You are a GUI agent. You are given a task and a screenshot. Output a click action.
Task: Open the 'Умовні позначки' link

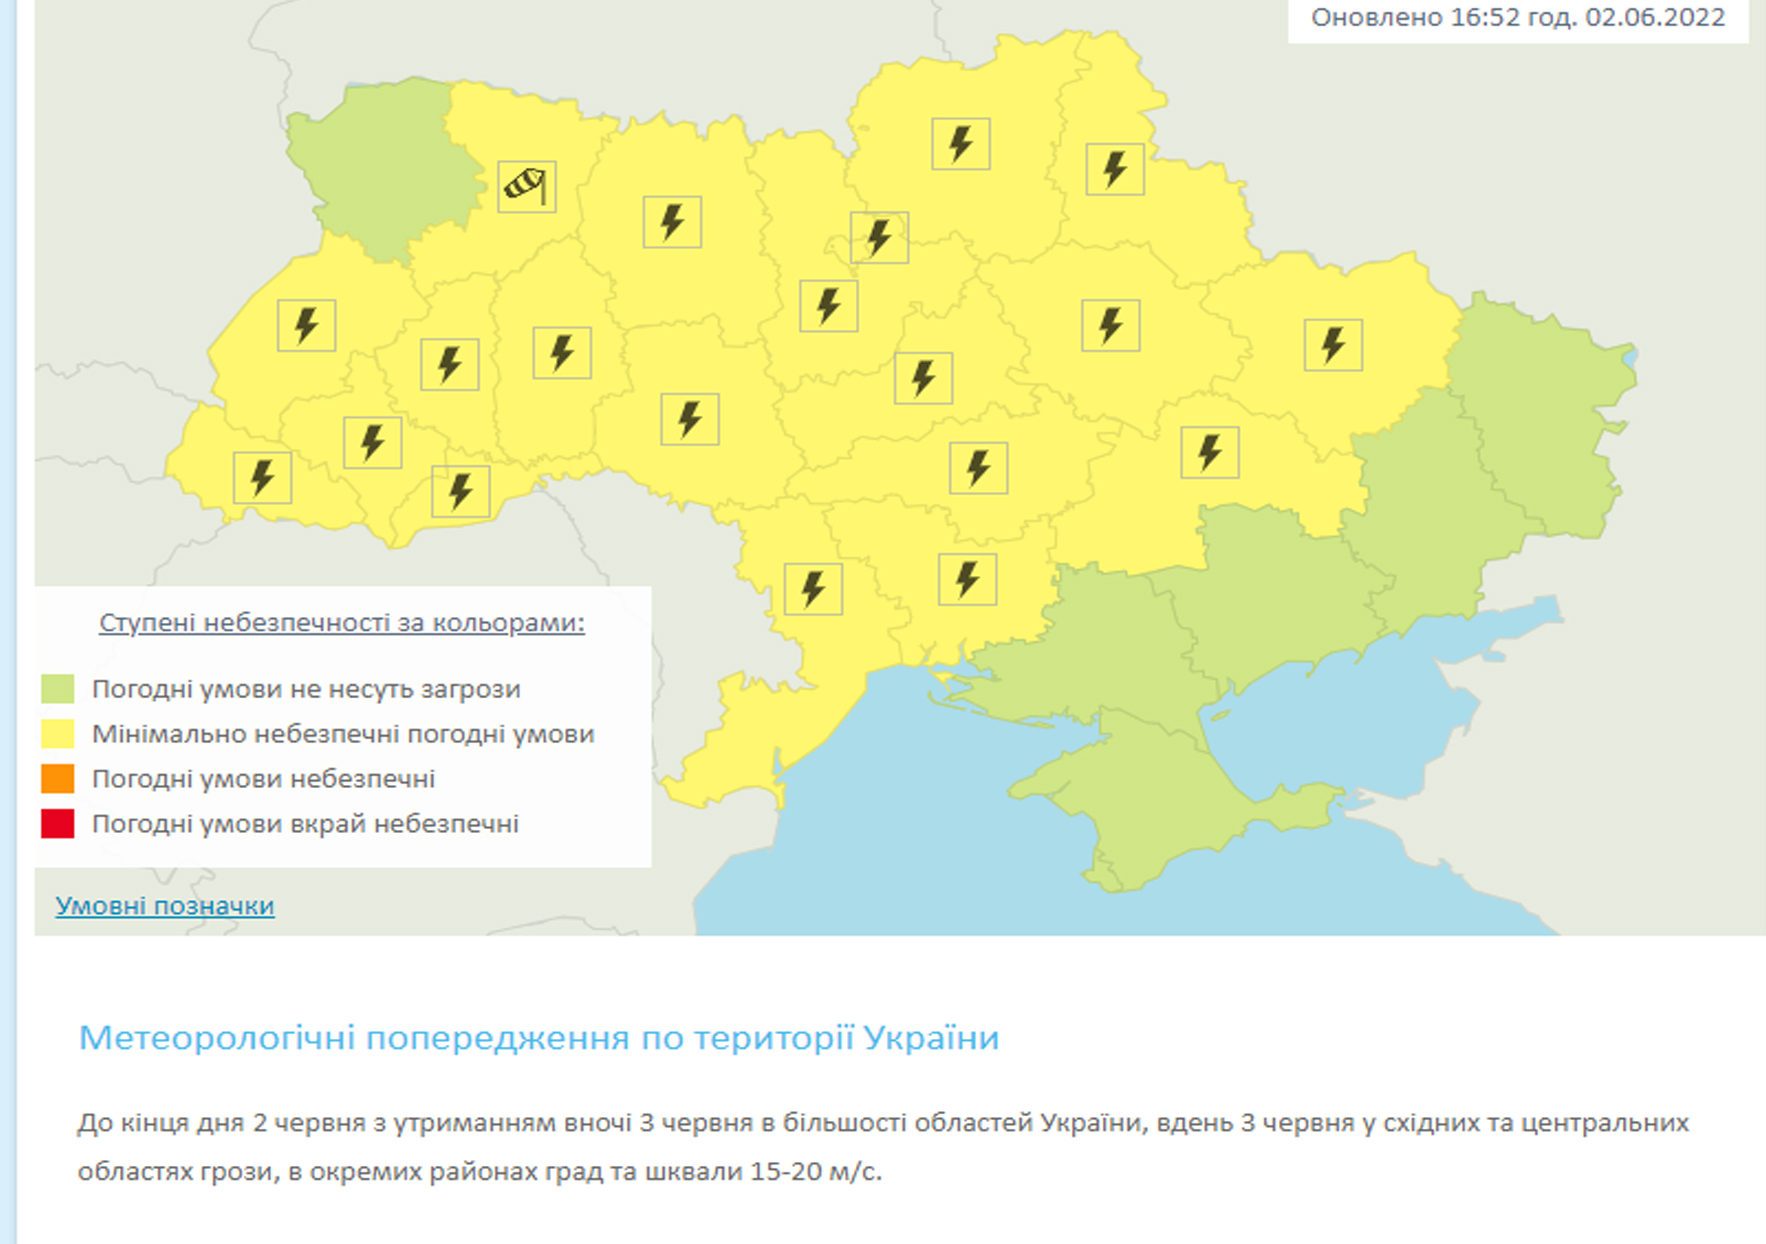(x=165, y=905)
